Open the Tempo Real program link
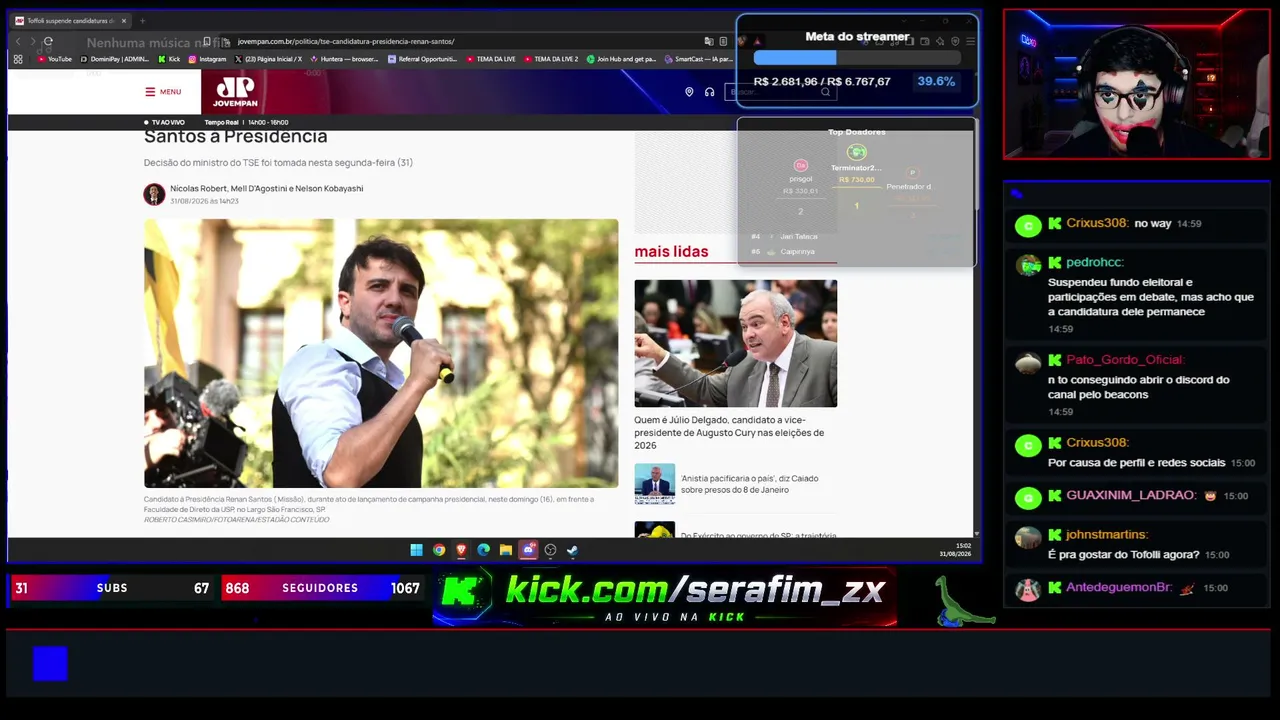This screenshot has width=1280, height=720. point(246,122)
